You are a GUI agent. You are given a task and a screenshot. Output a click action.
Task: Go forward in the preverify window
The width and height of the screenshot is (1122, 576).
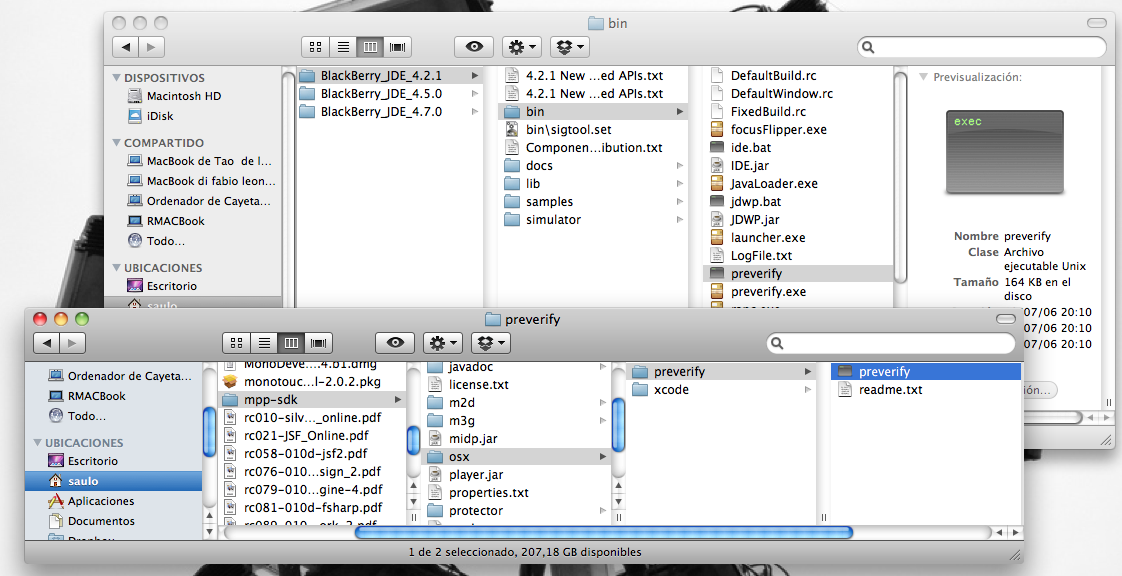coord(72,343)
